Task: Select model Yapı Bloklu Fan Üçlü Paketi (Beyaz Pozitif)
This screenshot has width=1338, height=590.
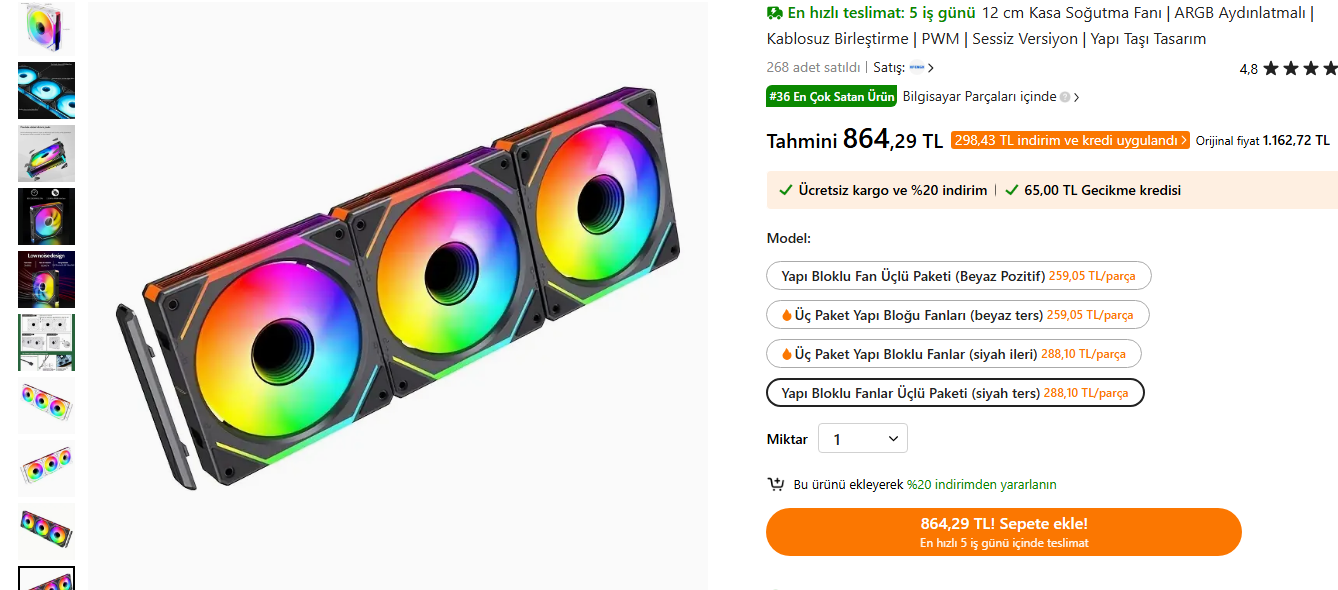Action: [958, 276]
